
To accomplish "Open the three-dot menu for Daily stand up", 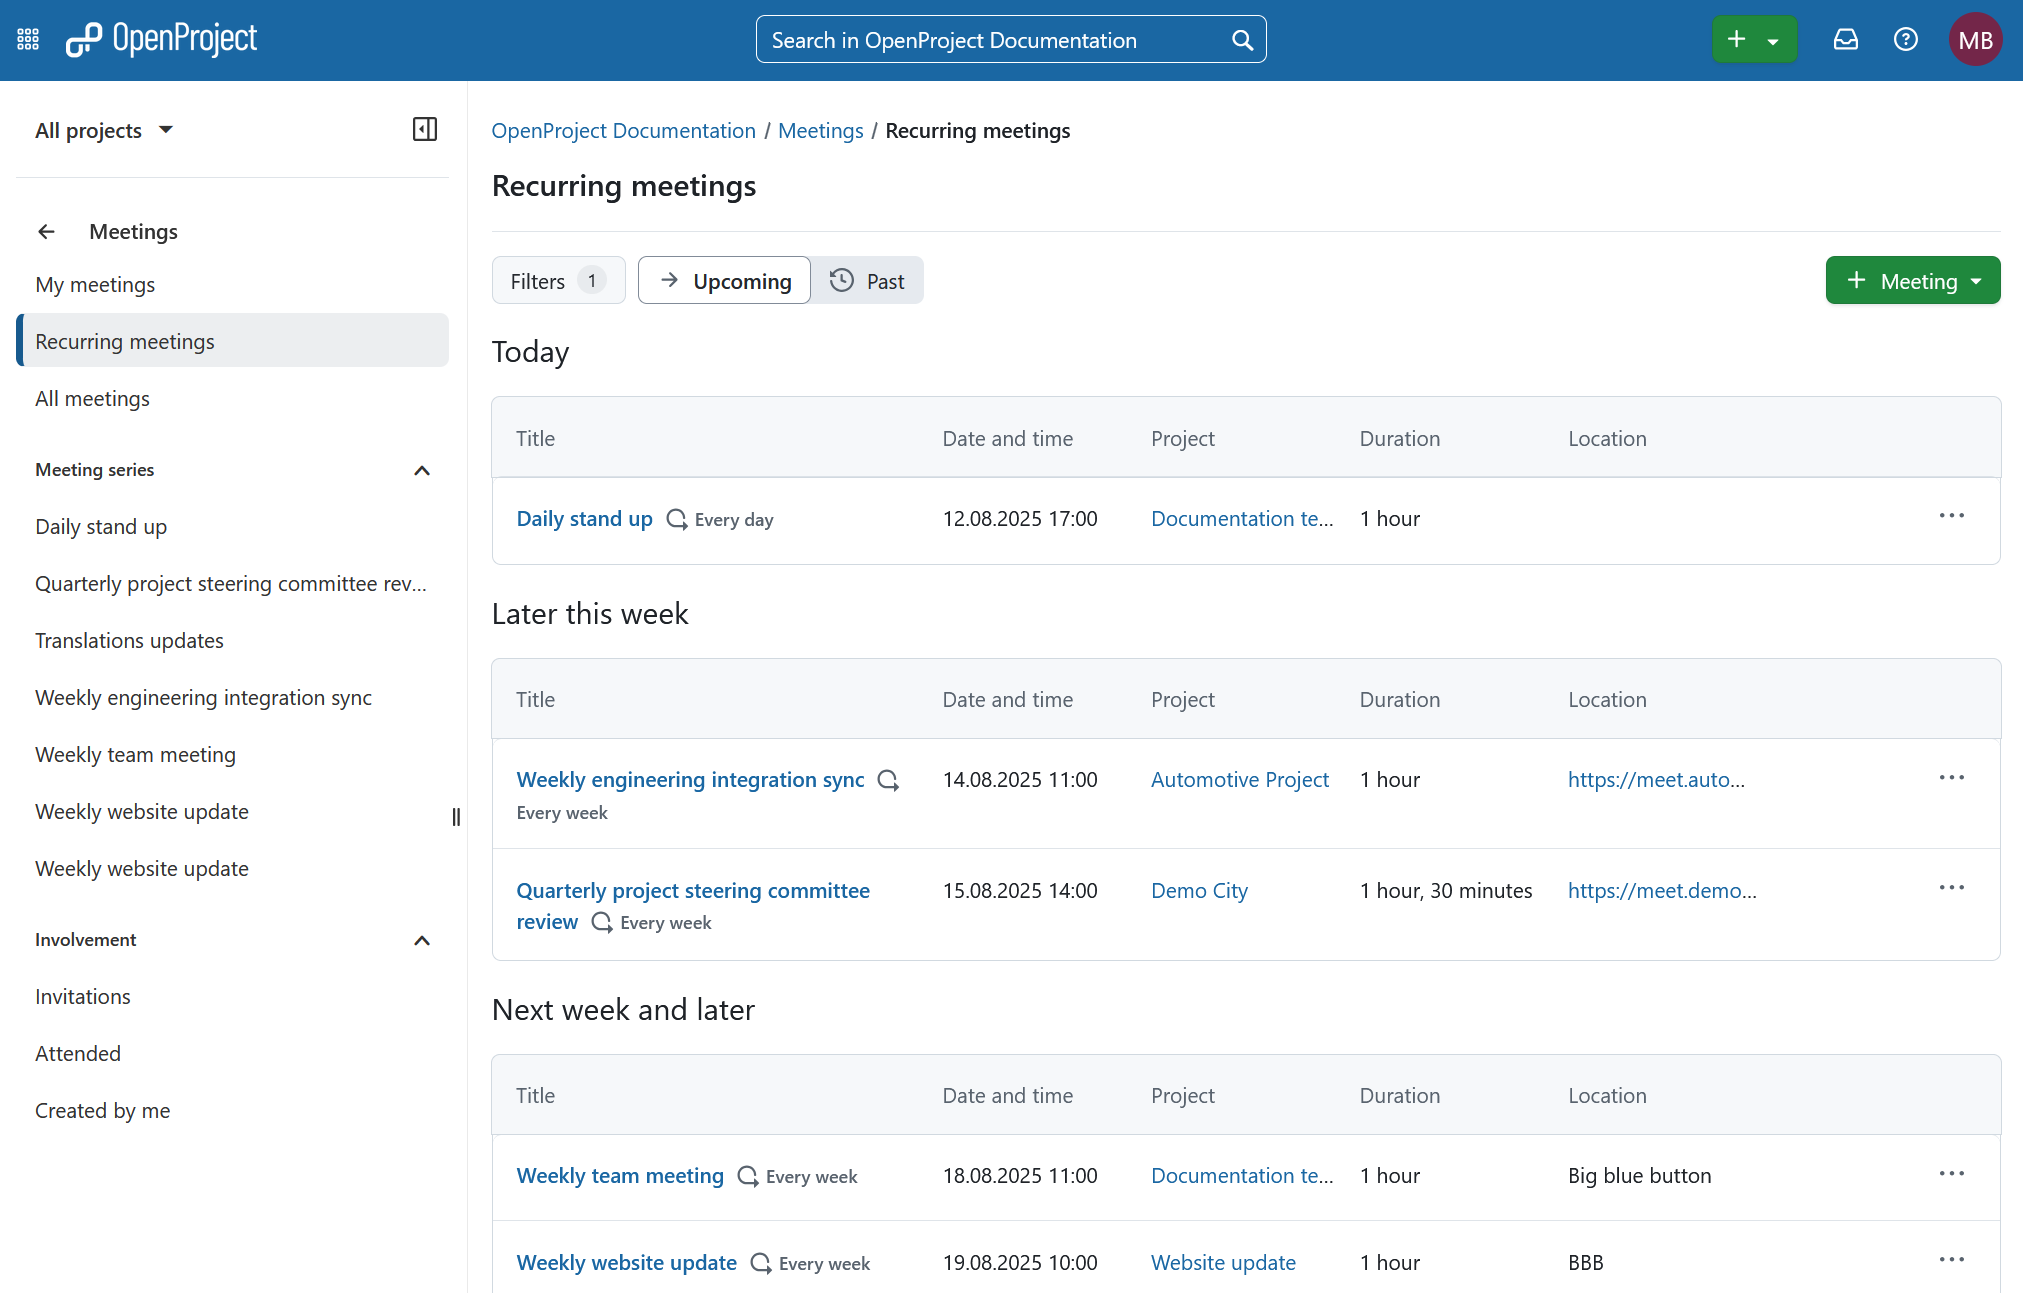I will click(x=1951, y=515).
